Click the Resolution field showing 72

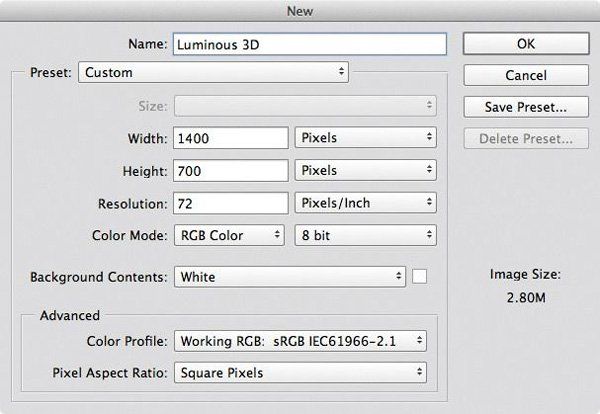(x=231, y=203)
